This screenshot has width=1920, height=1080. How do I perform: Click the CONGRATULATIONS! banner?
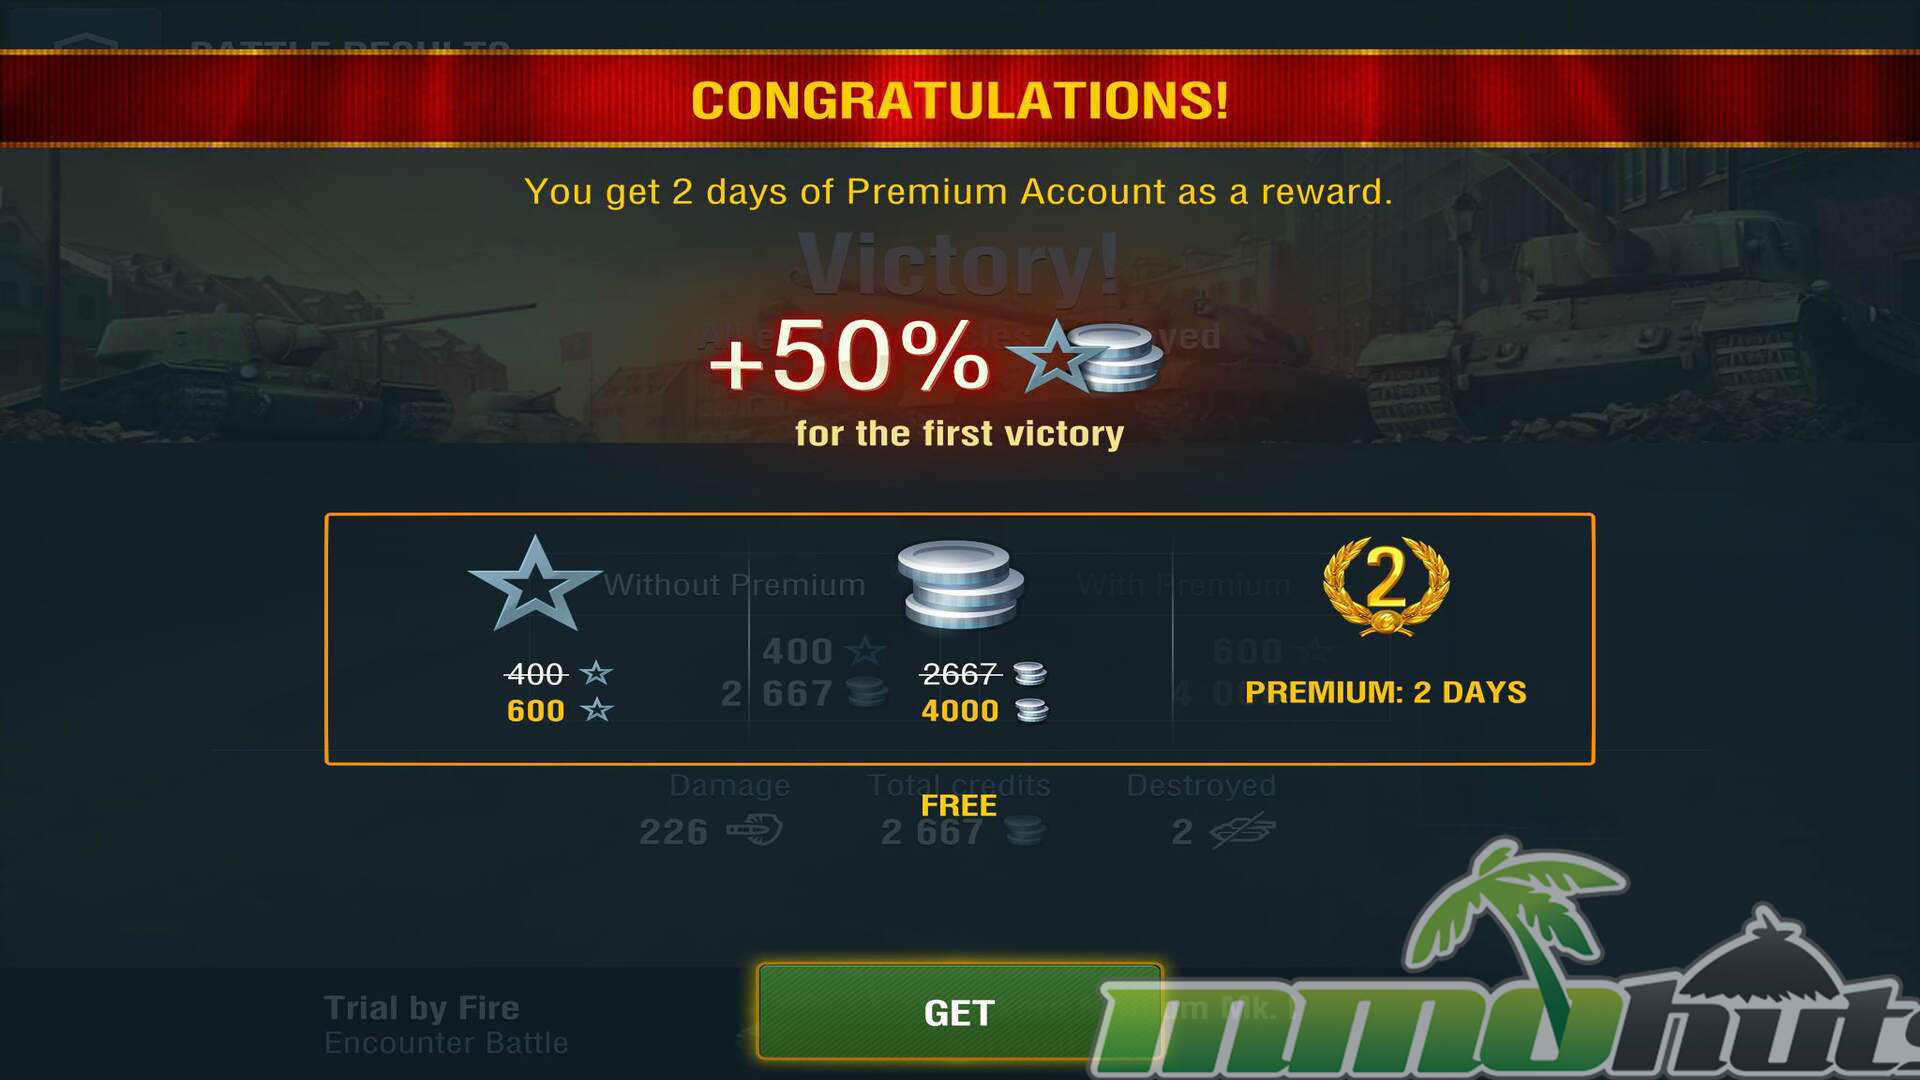click(960, 100)
